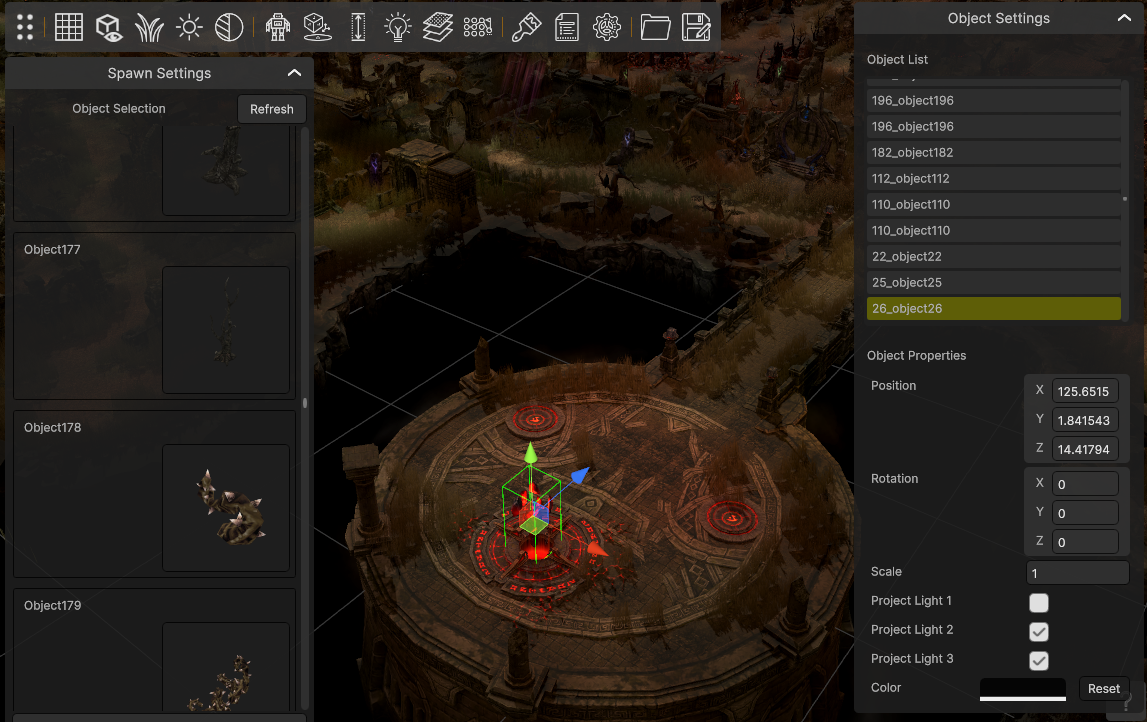
Task: Select highlighted 26_object26 list entry
Action: (993, 309)
